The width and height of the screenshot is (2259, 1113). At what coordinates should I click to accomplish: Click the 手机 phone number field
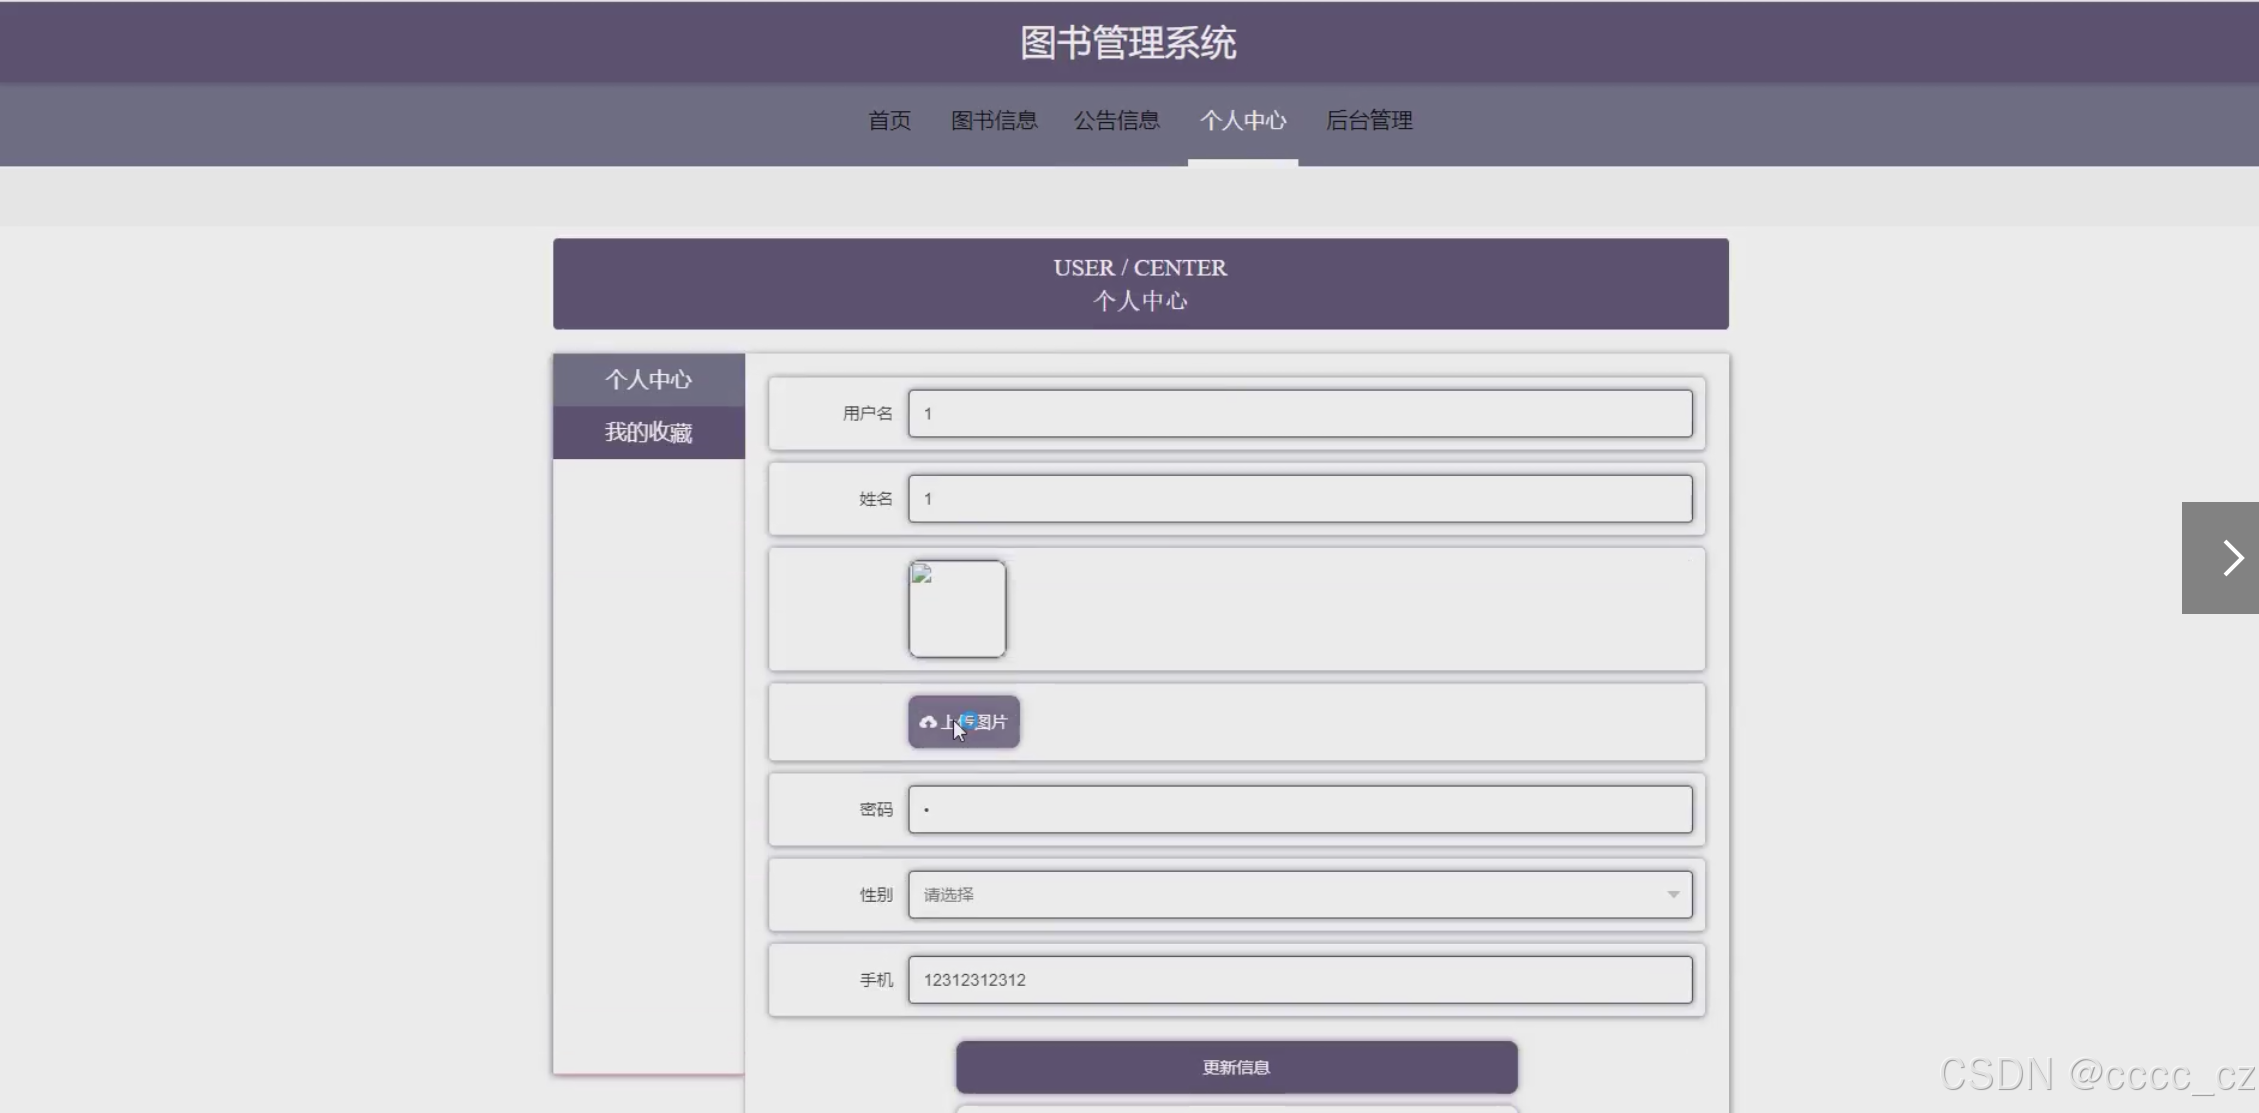point(1299,980)
